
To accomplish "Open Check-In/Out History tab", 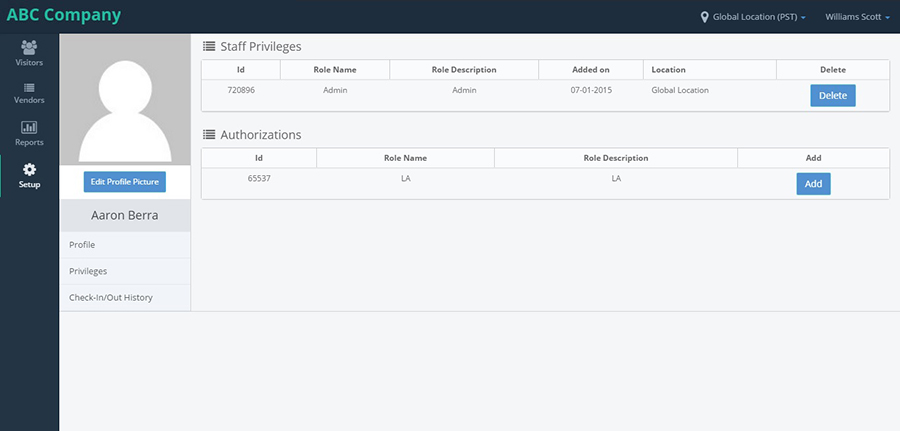I will [125, 298].
